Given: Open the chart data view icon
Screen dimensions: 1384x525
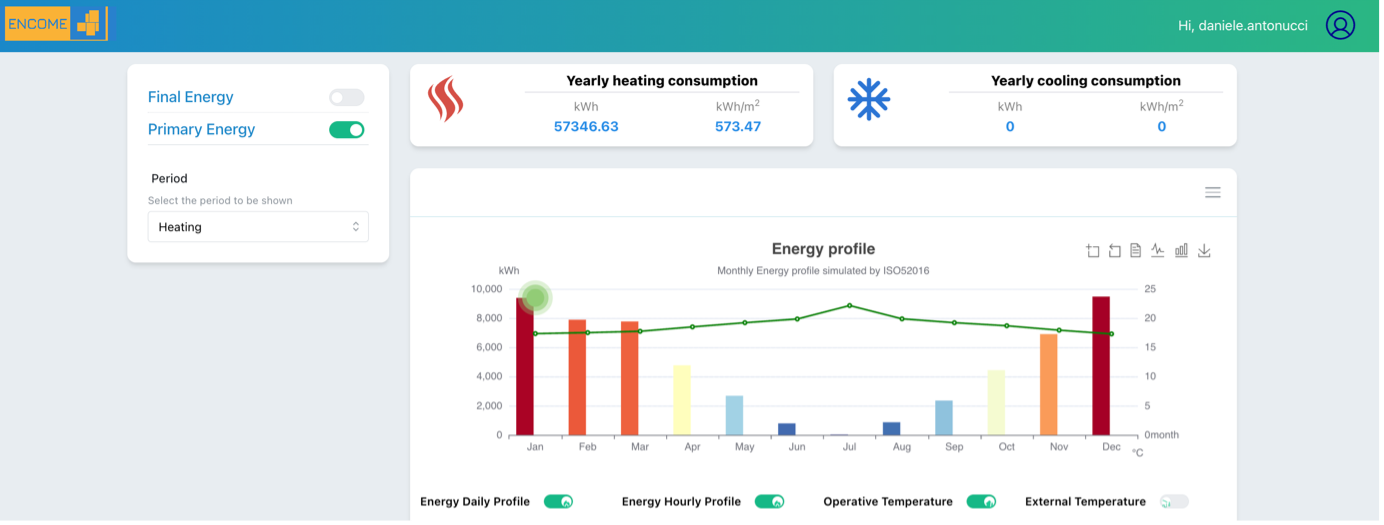Looking at the screenshot, I should (x=1136, y=251).
